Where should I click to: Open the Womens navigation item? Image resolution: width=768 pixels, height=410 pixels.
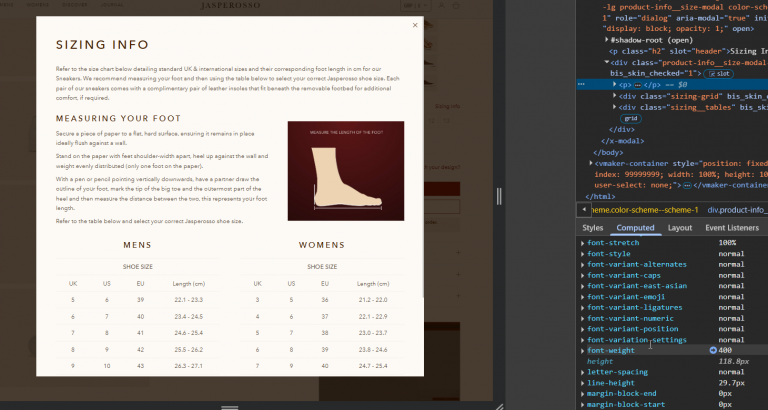(37, 5)
